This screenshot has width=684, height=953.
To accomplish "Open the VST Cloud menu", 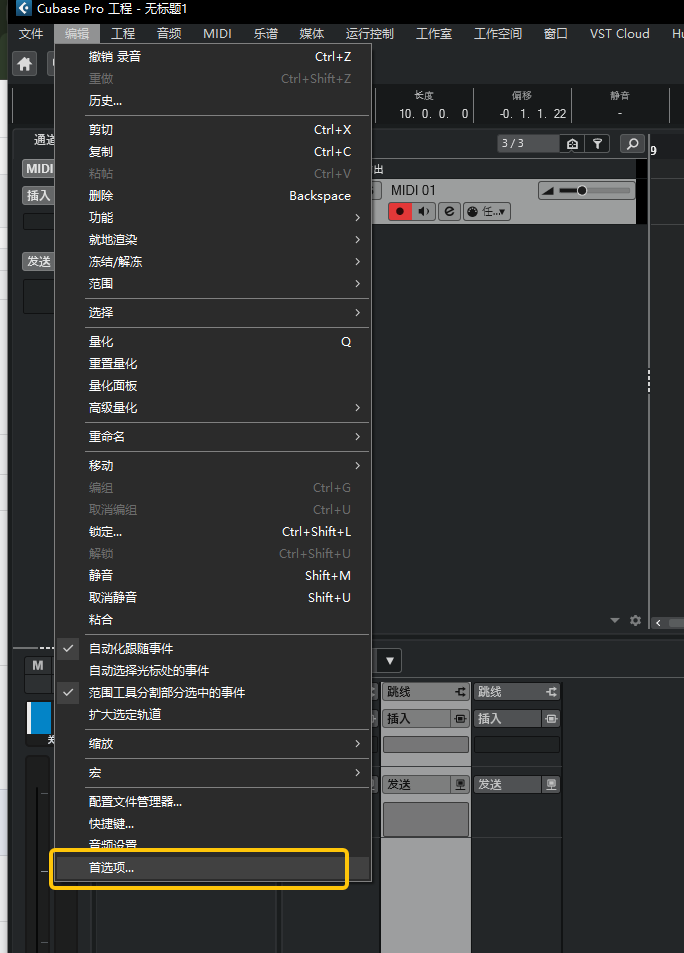I will pyautogui.click(x=620, y=33).
